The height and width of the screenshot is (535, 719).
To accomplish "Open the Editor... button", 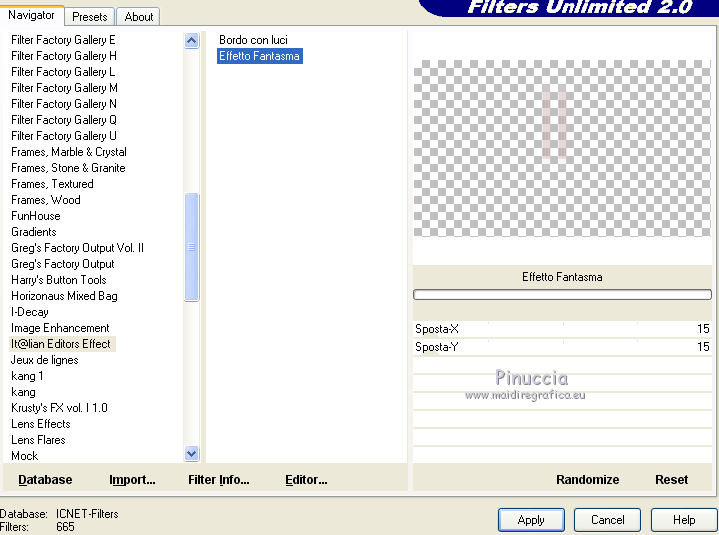I will click(306, 480).
